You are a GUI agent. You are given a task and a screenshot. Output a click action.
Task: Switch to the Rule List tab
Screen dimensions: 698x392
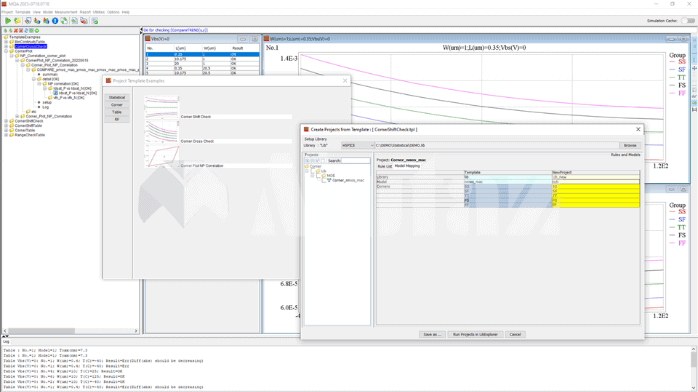pos(385,166)
